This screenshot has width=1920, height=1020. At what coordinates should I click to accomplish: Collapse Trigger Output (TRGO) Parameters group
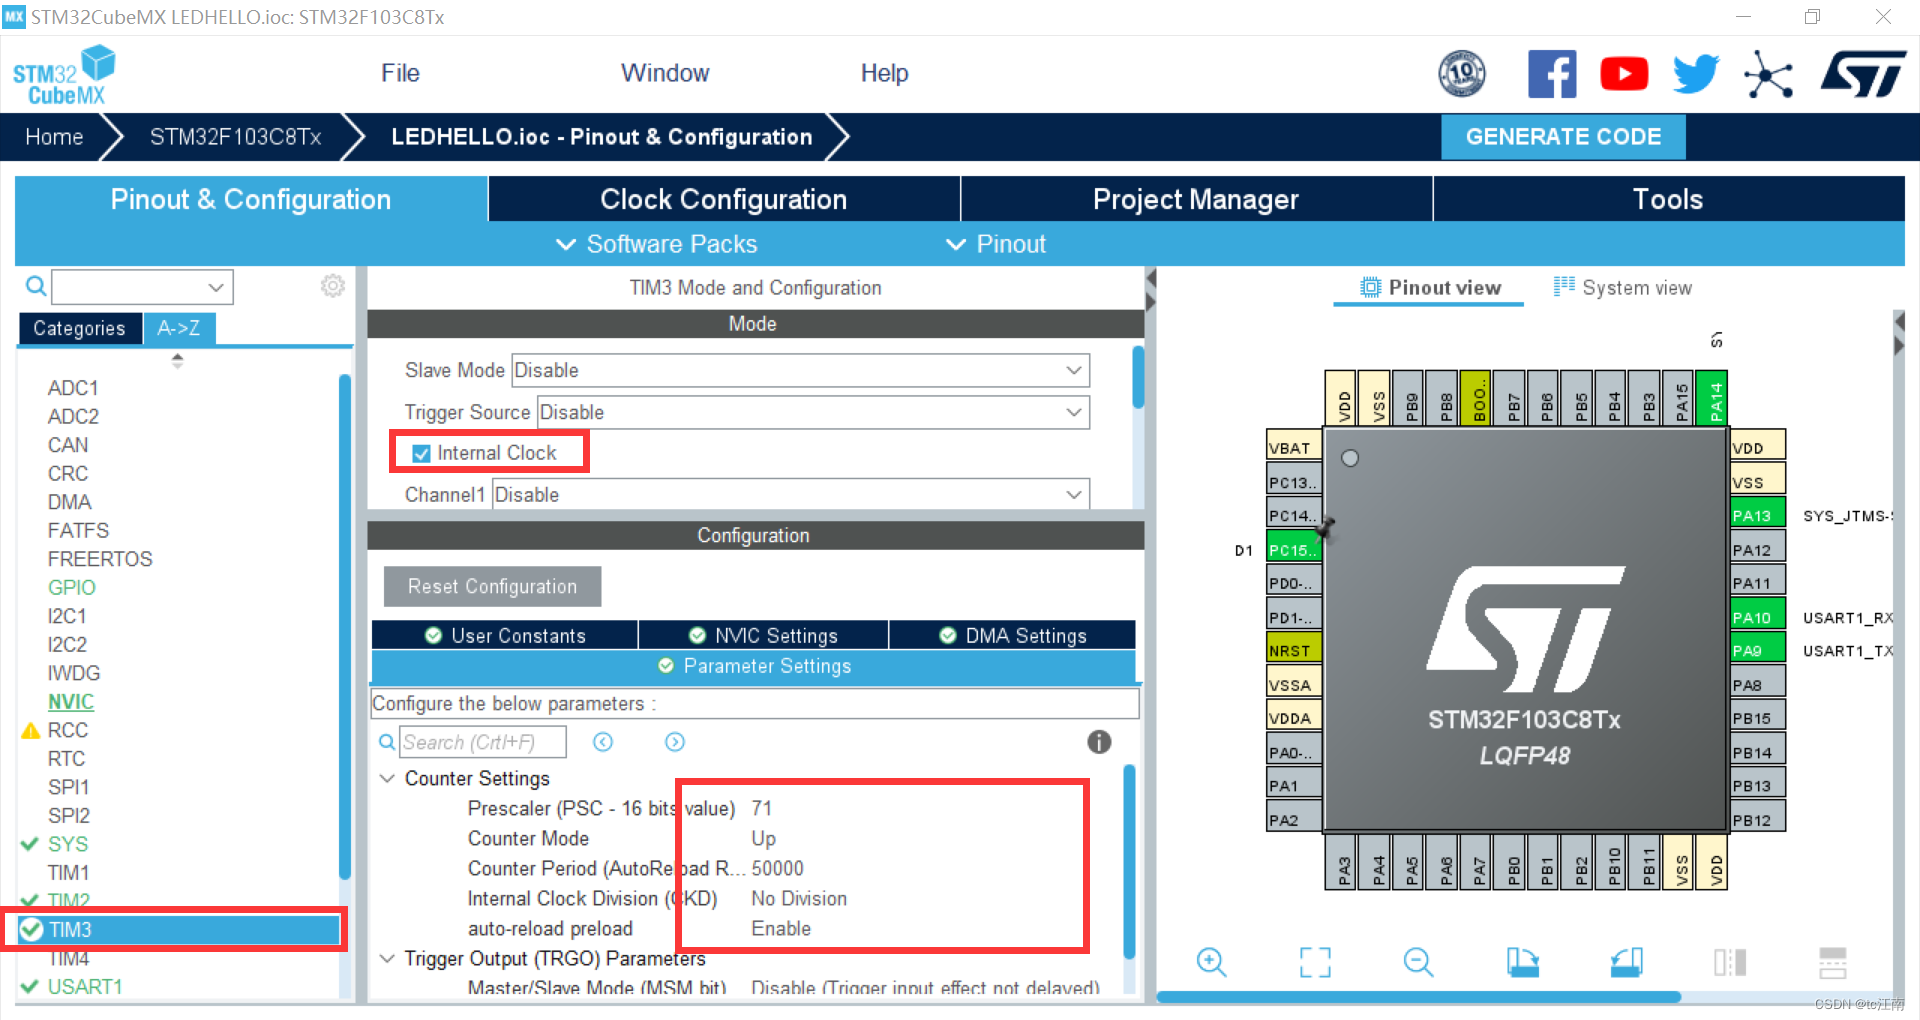[x=388, y=958]
